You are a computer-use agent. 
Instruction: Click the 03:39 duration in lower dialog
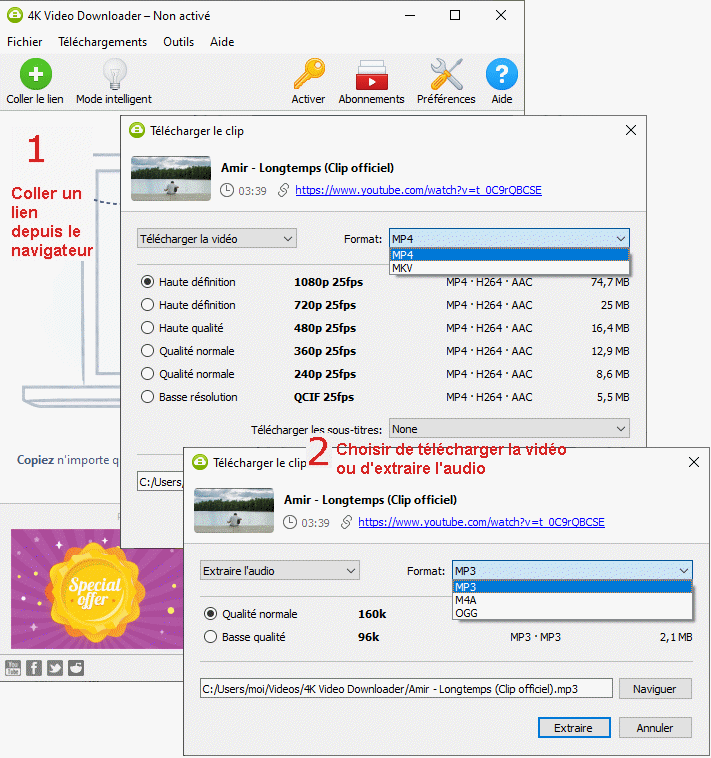315,523
